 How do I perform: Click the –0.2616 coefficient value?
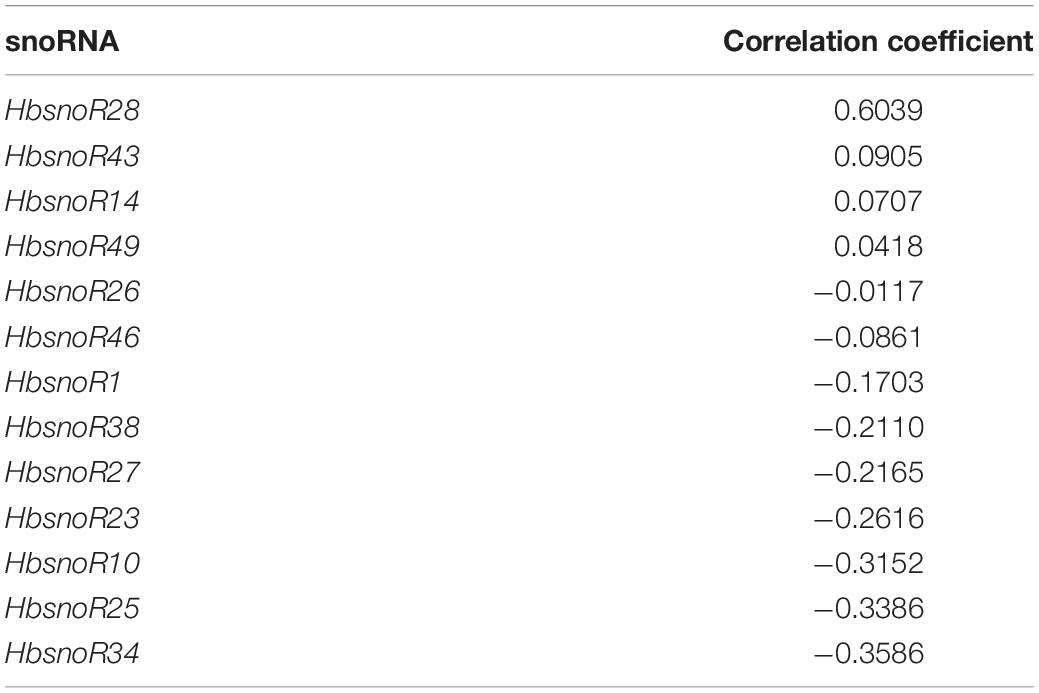tap(869, 518)
